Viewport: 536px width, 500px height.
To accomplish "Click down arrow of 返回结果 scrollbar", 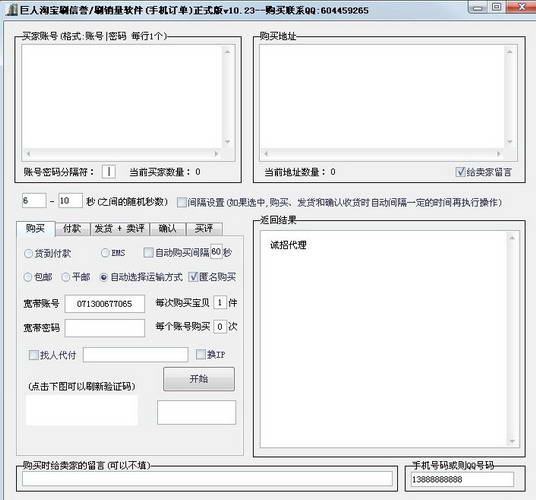I will (x=512, y=441).
